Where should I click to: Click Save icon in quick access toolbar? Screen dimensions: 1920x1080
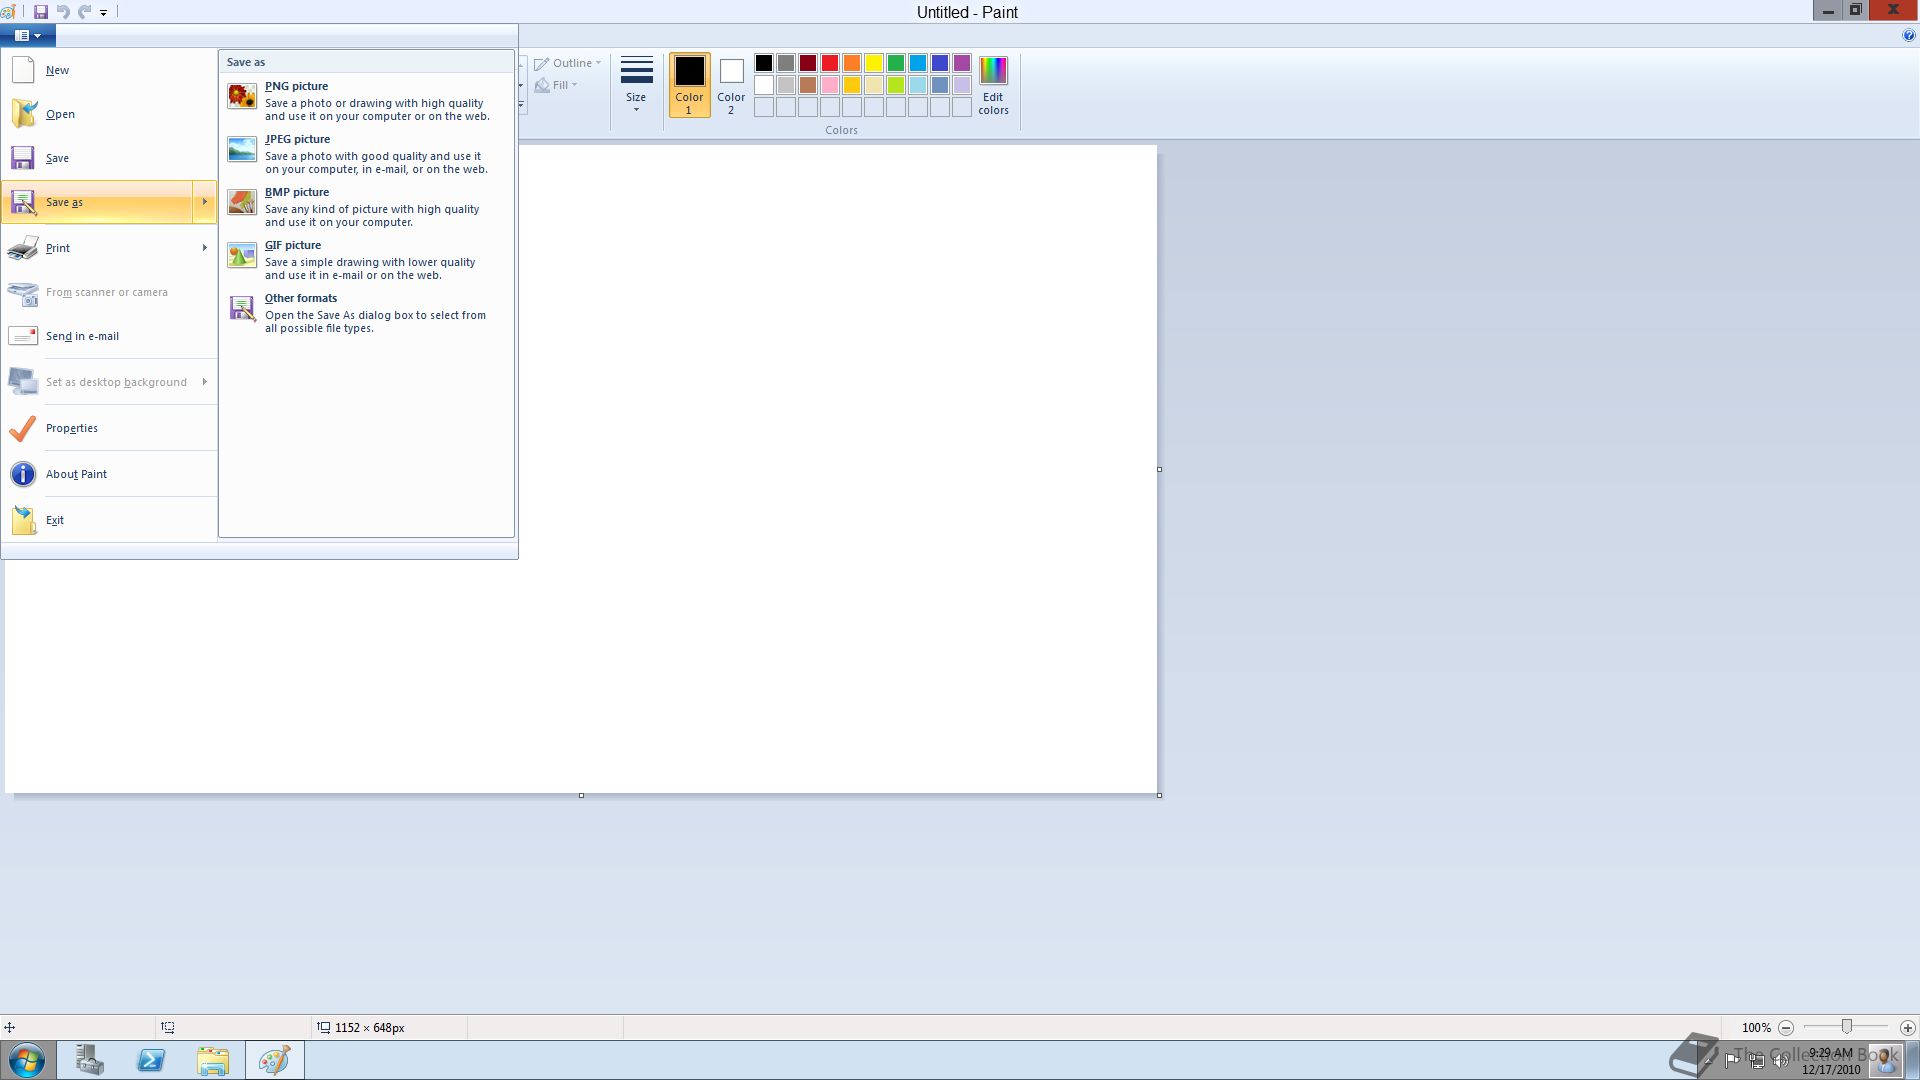coord(41,12)
